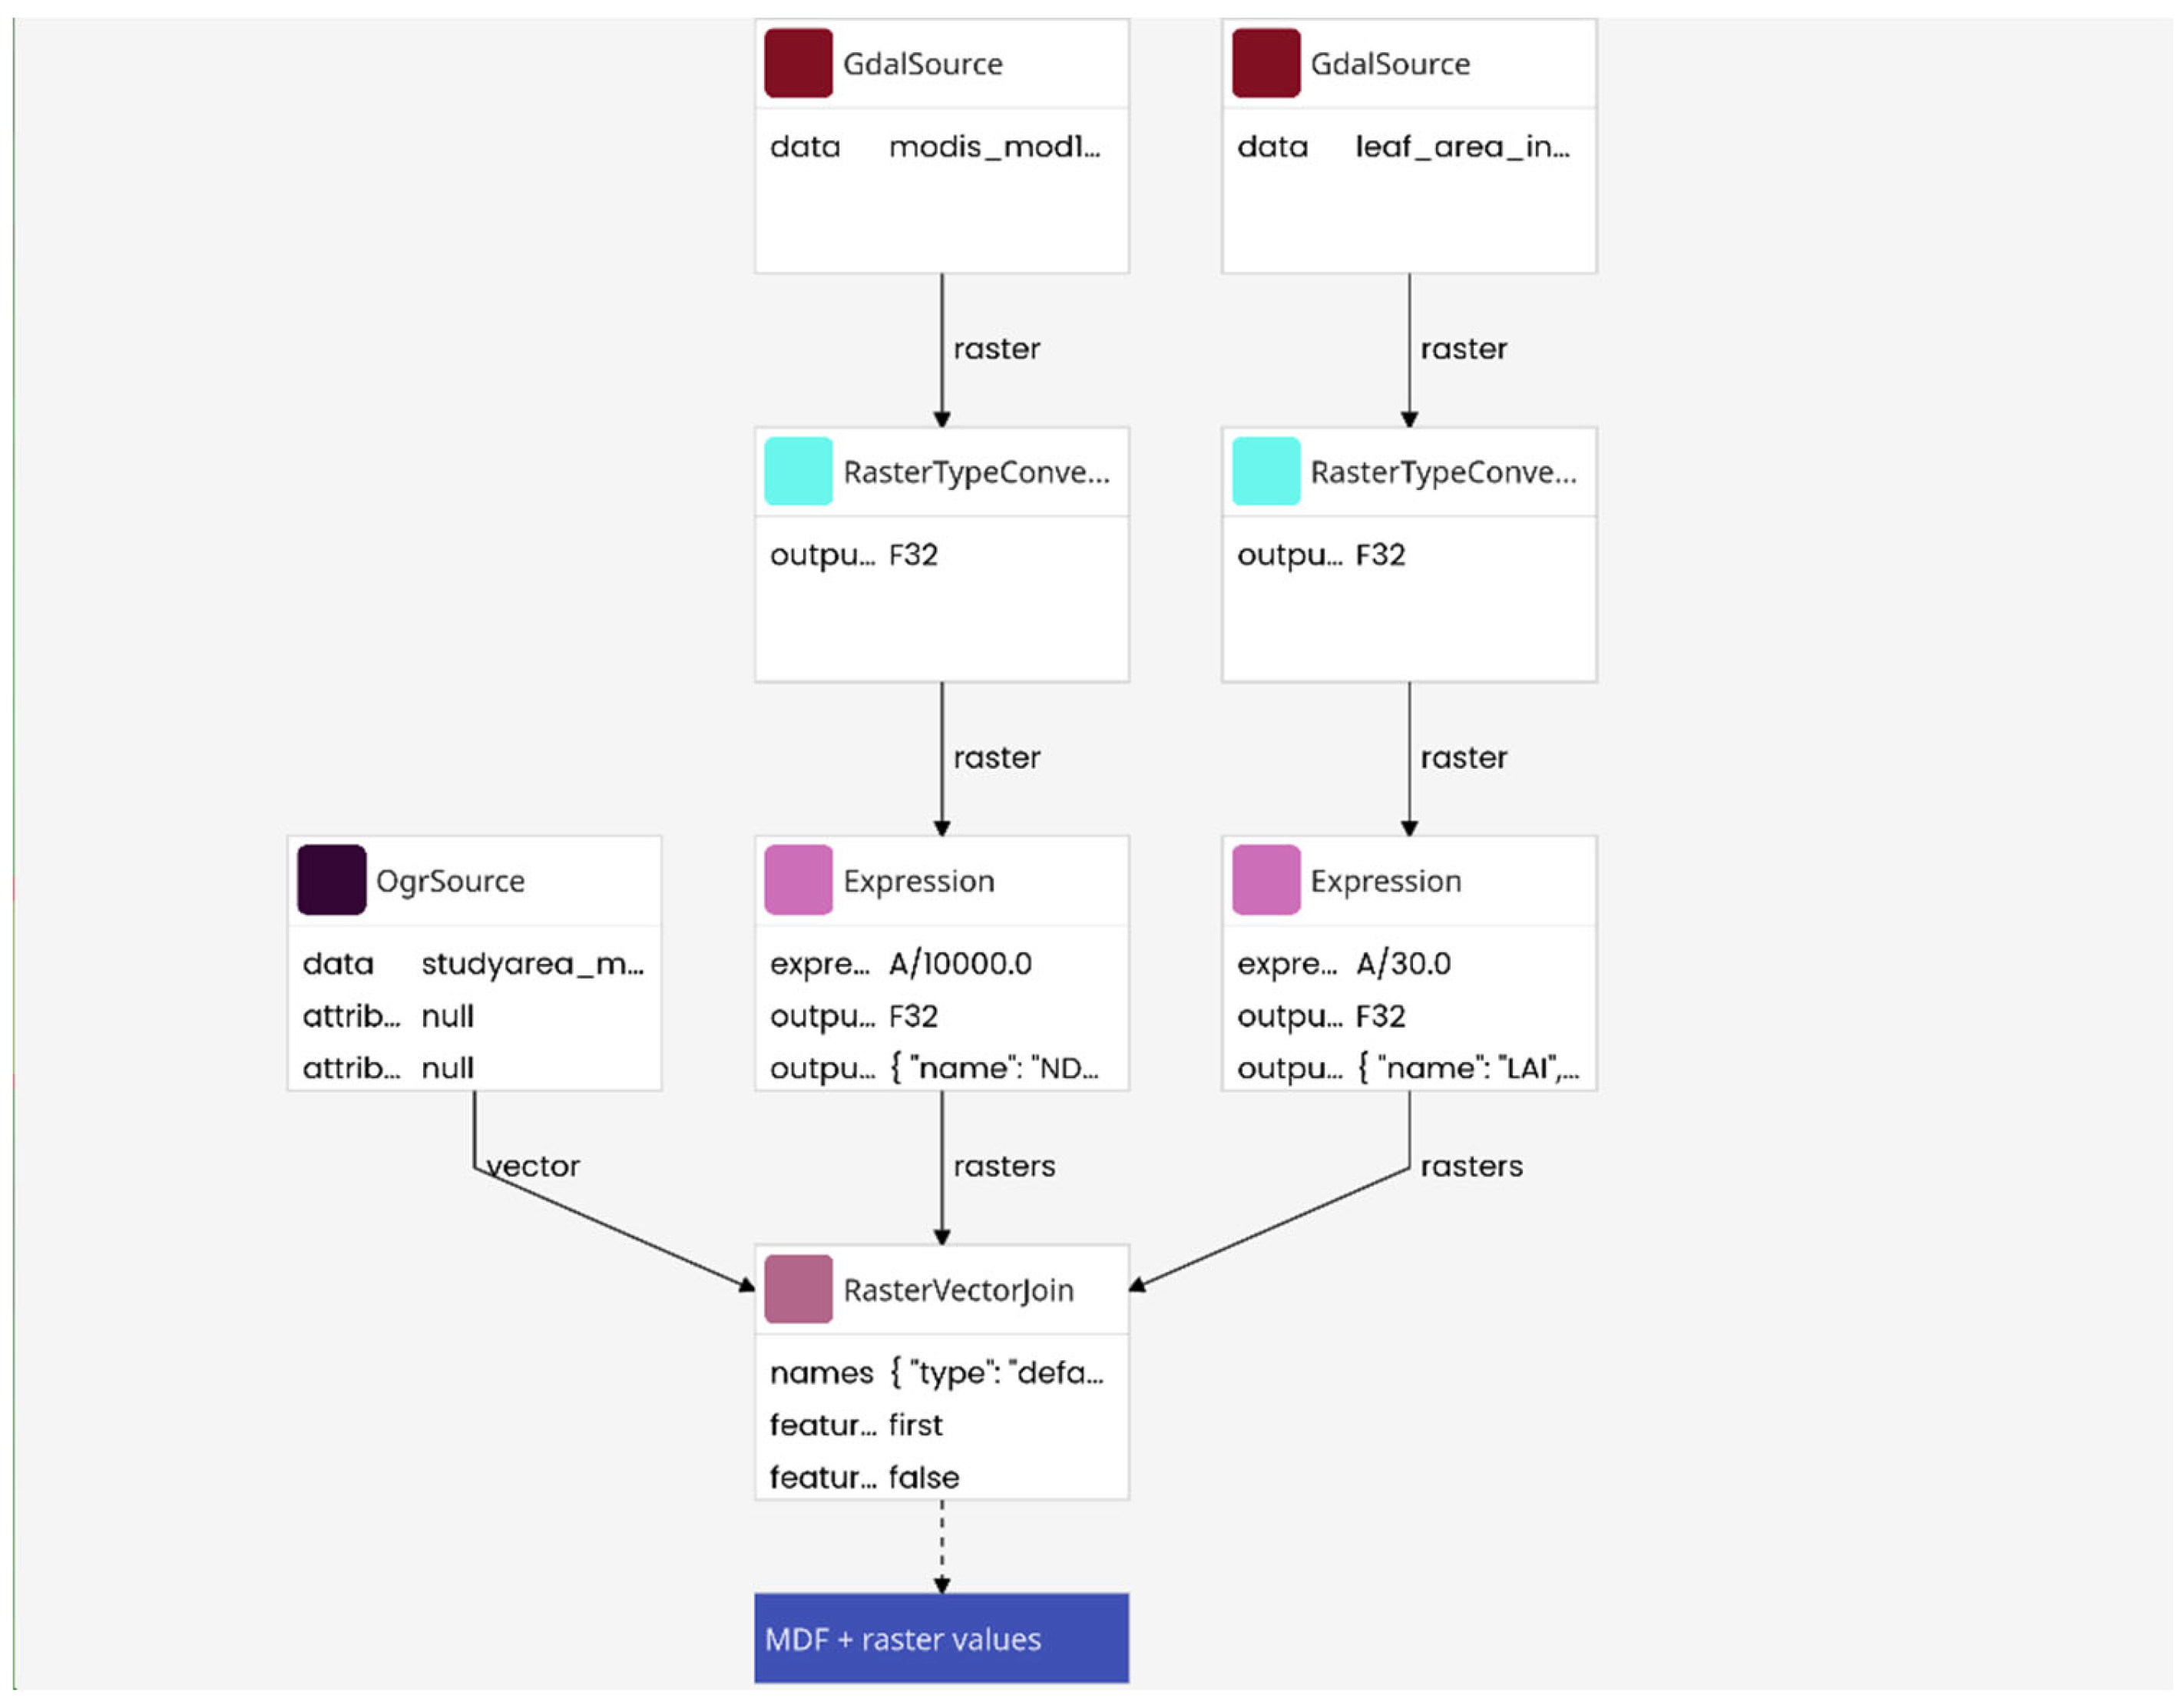The image size is (2184, 1705).
Task: Select the studyarea_m... data value in OgrSource
Action: click(x=532, y=964)
